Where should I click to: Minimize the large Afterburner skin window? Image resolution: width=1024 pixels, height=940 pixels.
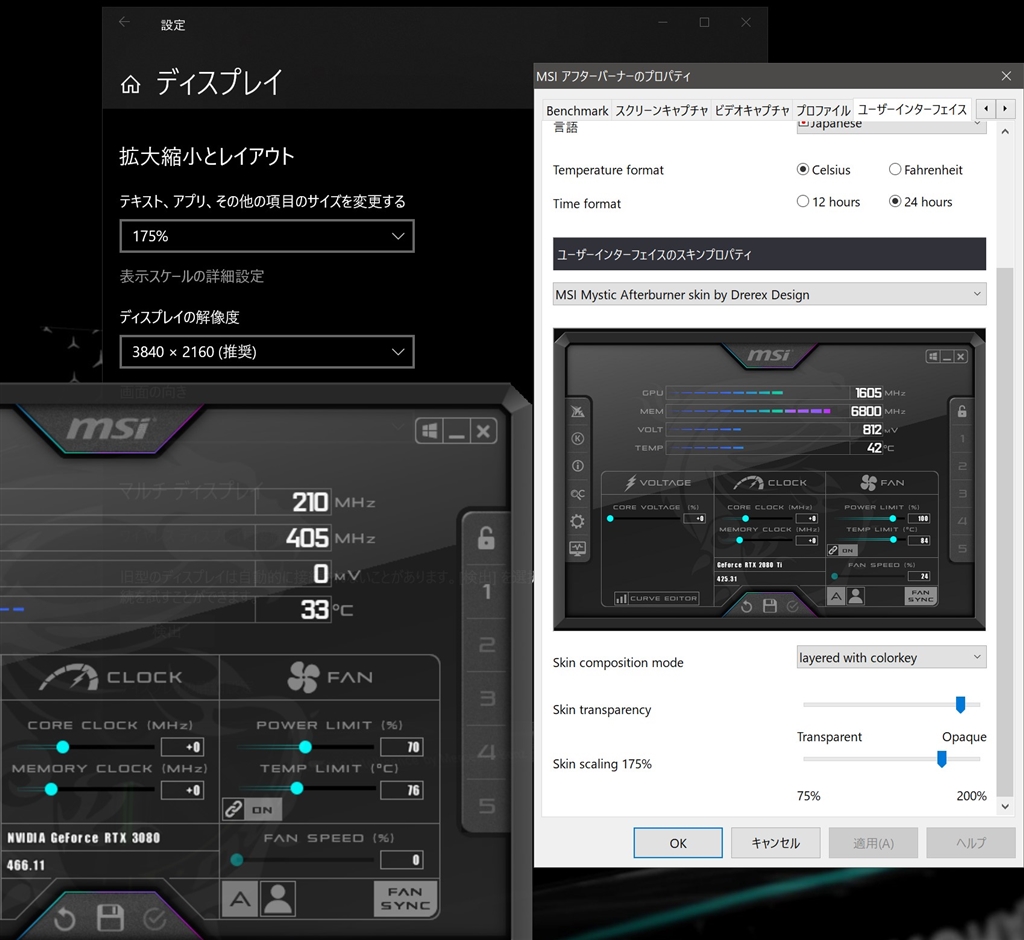(456, 431)
